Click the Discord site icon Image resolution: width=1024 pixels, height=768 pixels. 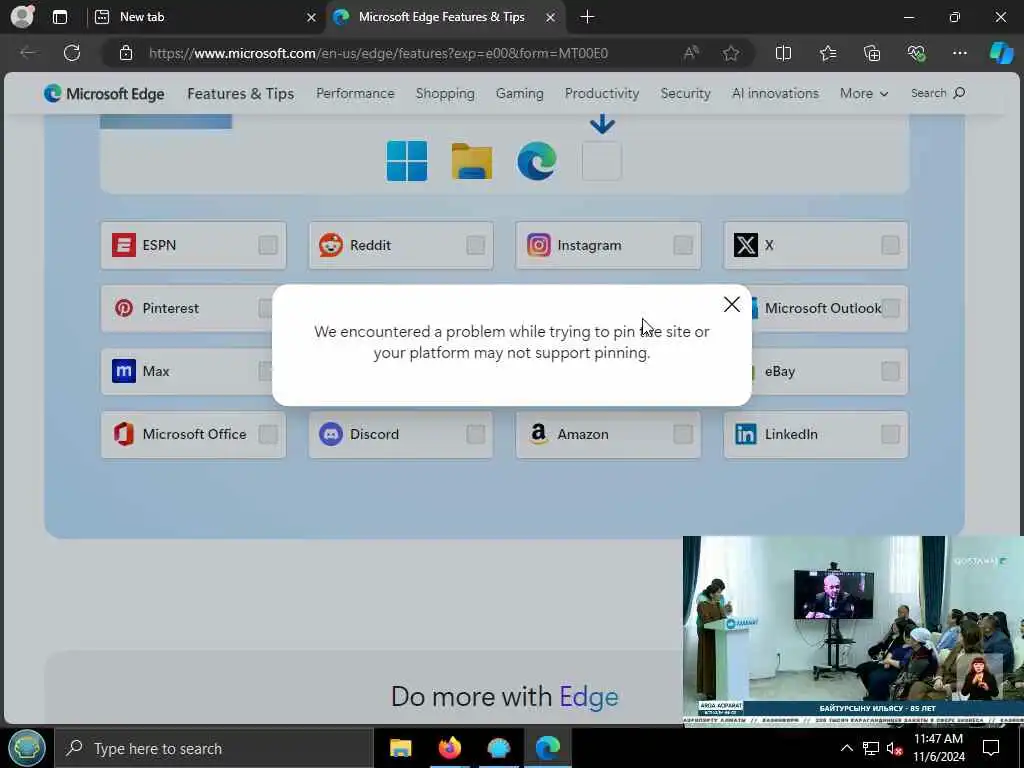(331, 434)
